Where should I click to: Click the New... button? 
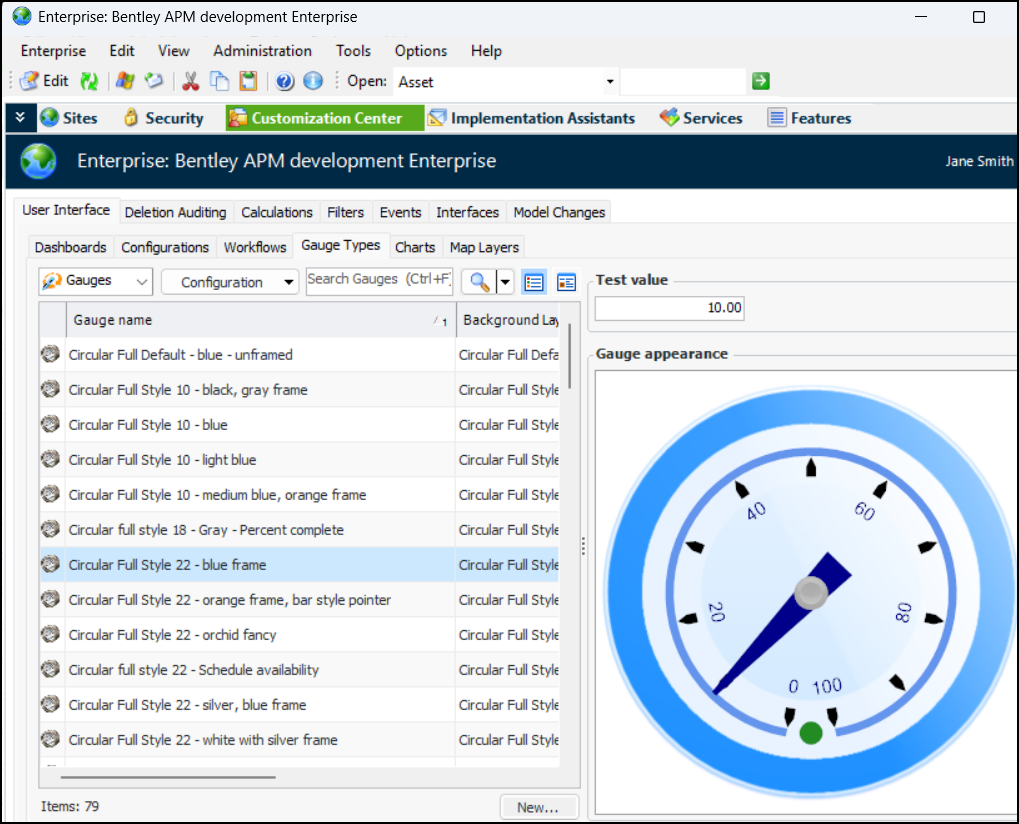(538, 807)
